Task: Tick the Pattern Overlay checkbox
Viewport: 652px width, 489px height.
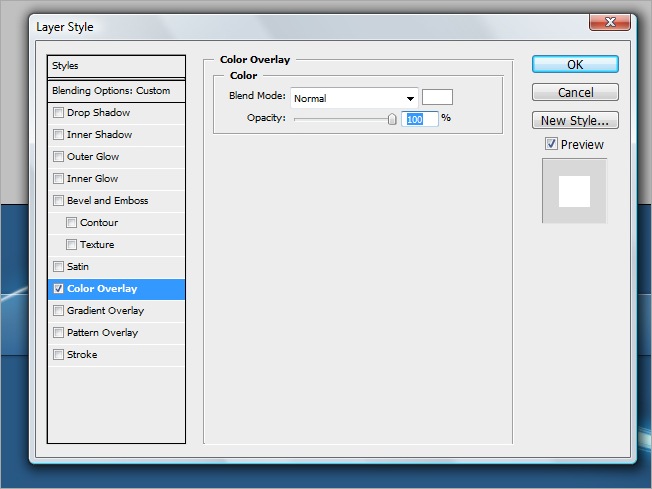Action: 58,333
